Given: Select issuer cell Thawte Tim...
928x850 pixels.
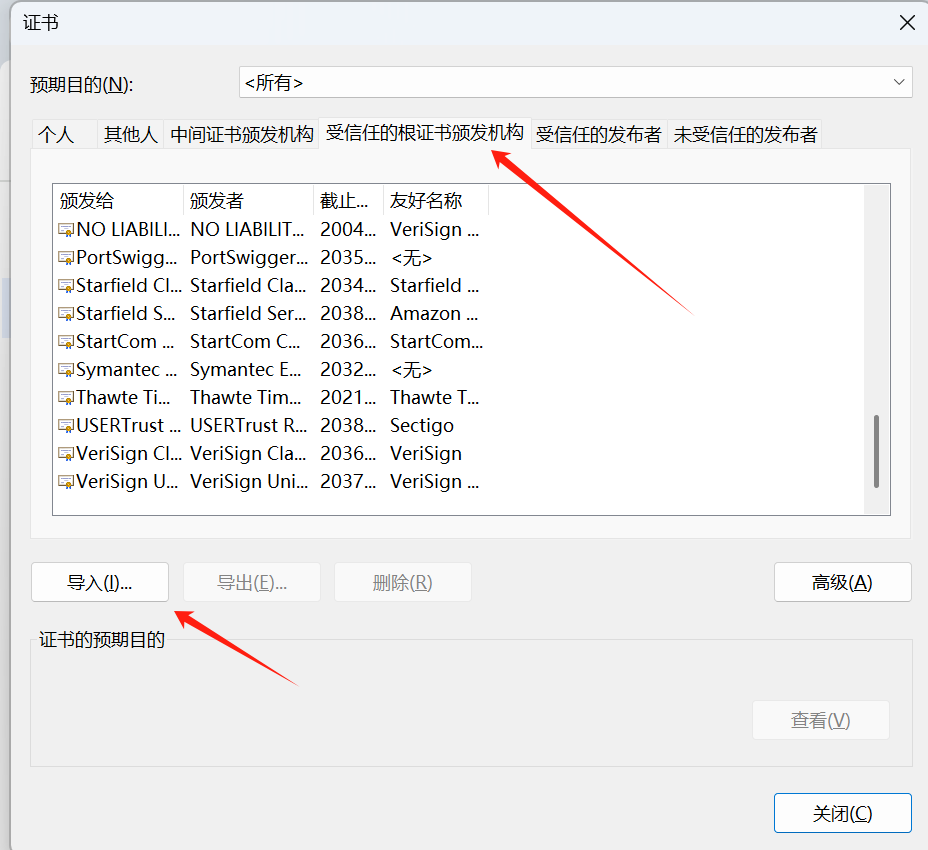Looking at the screenshot, I should (246, 397).
